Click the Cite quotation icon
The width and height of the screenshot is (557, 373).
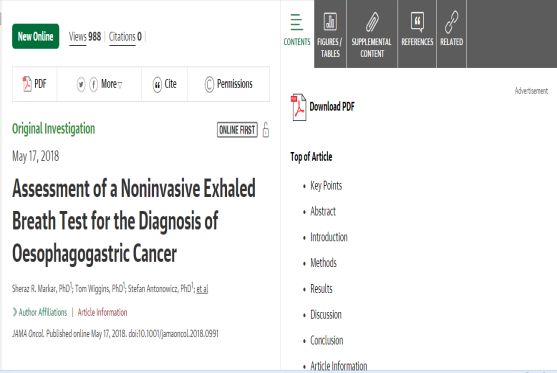[x=157, y=85]
